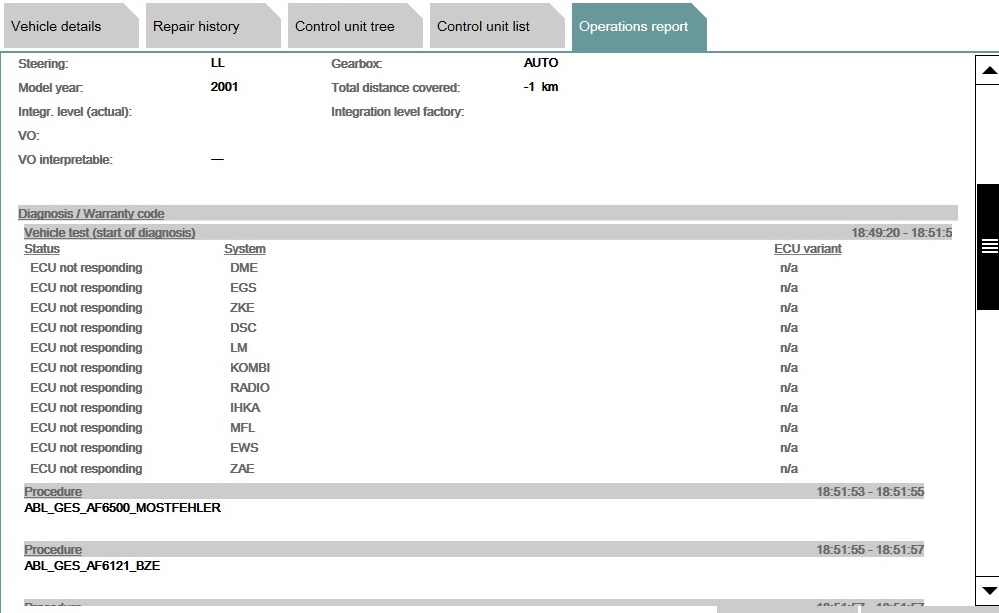Click the first Procedure section header

tap(53, 492)
